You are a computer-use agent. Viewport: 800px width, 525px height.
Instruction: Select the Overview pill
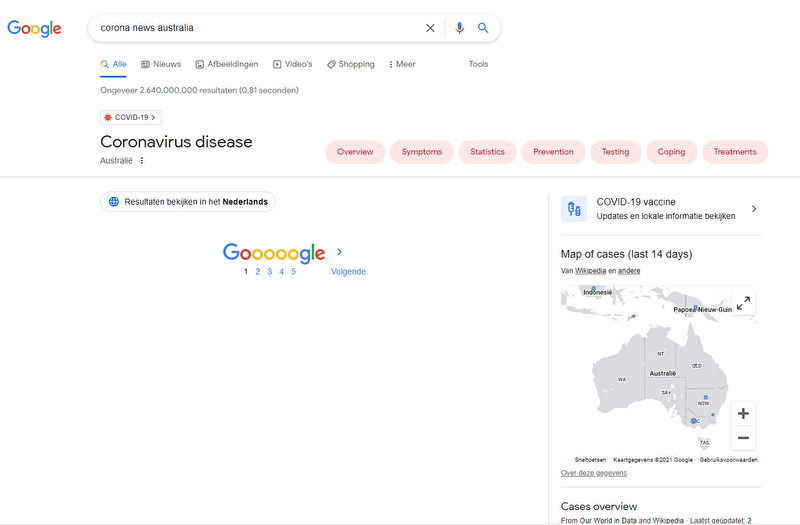coord(355,152)
